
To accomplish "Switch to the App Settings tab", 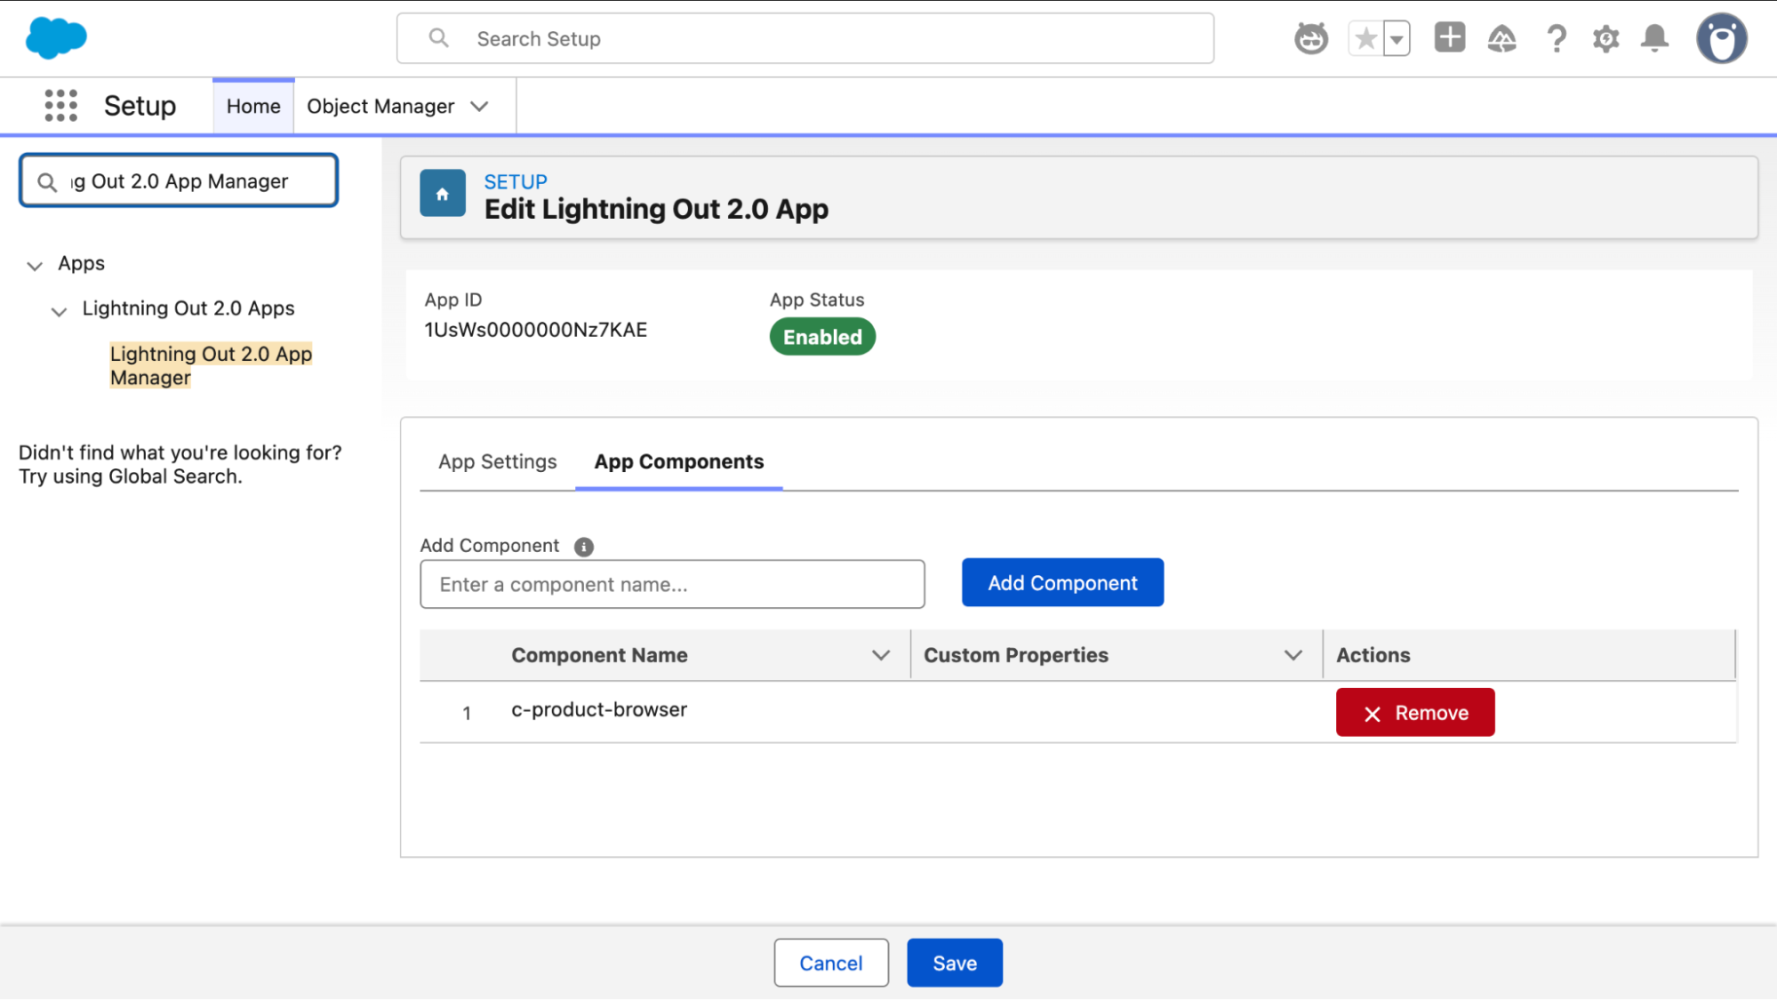I will 497,462.
